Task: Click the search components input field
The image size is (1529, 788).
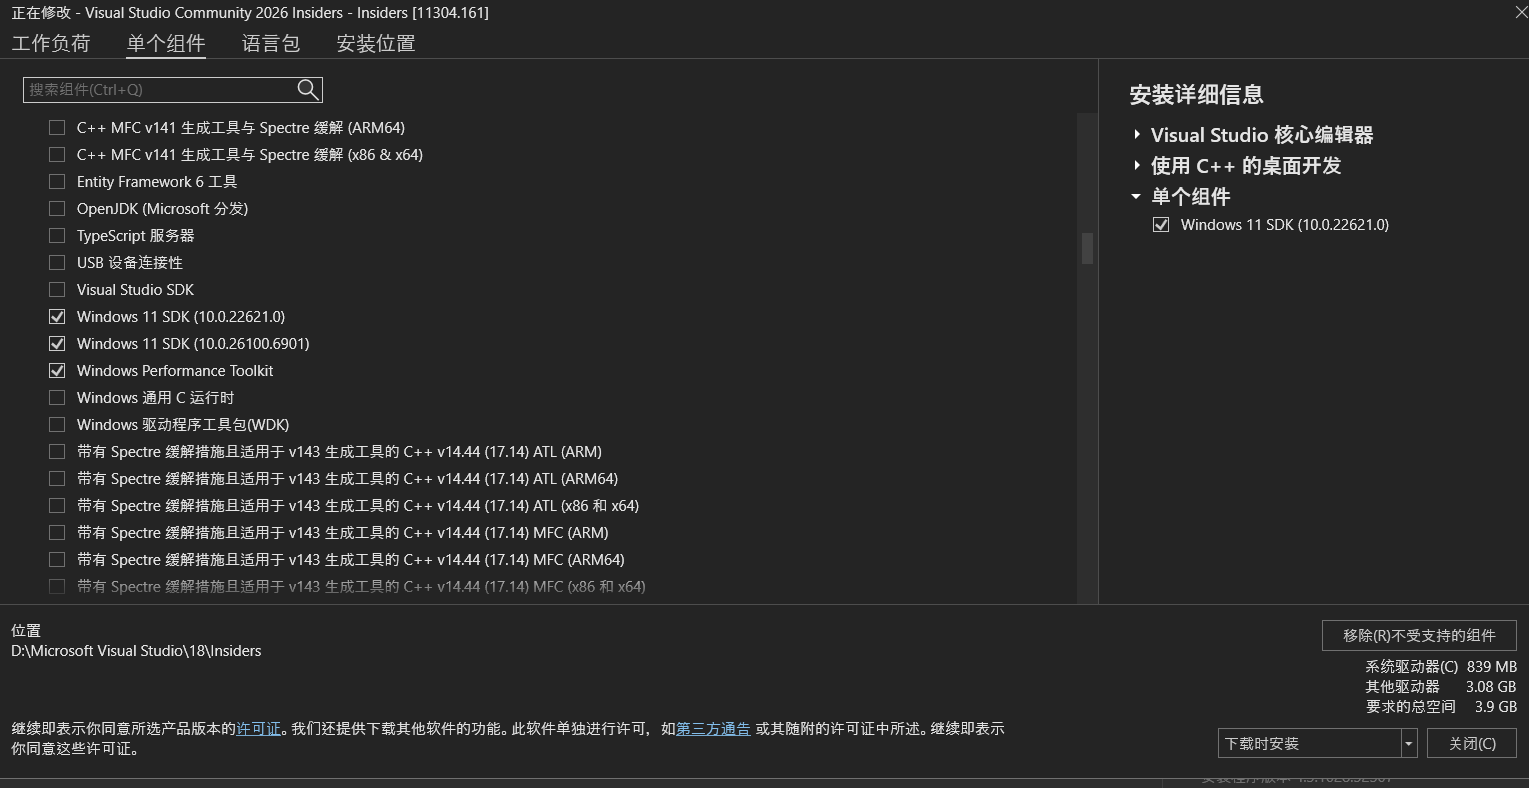Action: [160, 89]
